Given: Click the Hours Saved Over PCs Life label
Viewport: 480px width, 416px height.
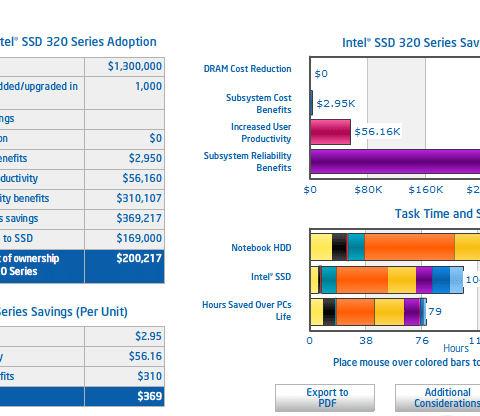Looking at the screenshot, I should (x=247, y=311).
